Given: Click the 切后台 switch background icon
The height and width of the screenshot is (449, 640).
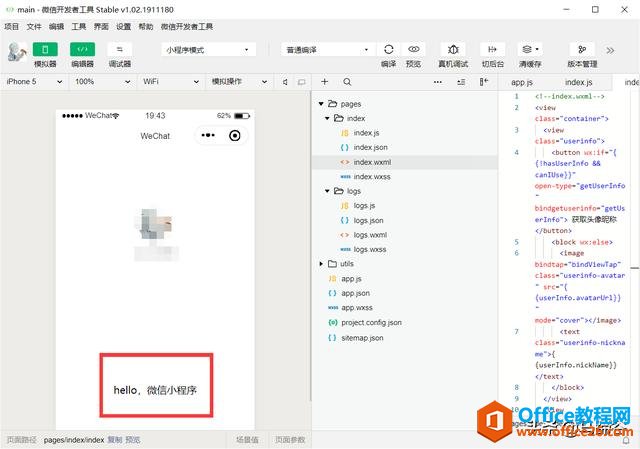Looking at the screenshot, I should tap(492, 49).
